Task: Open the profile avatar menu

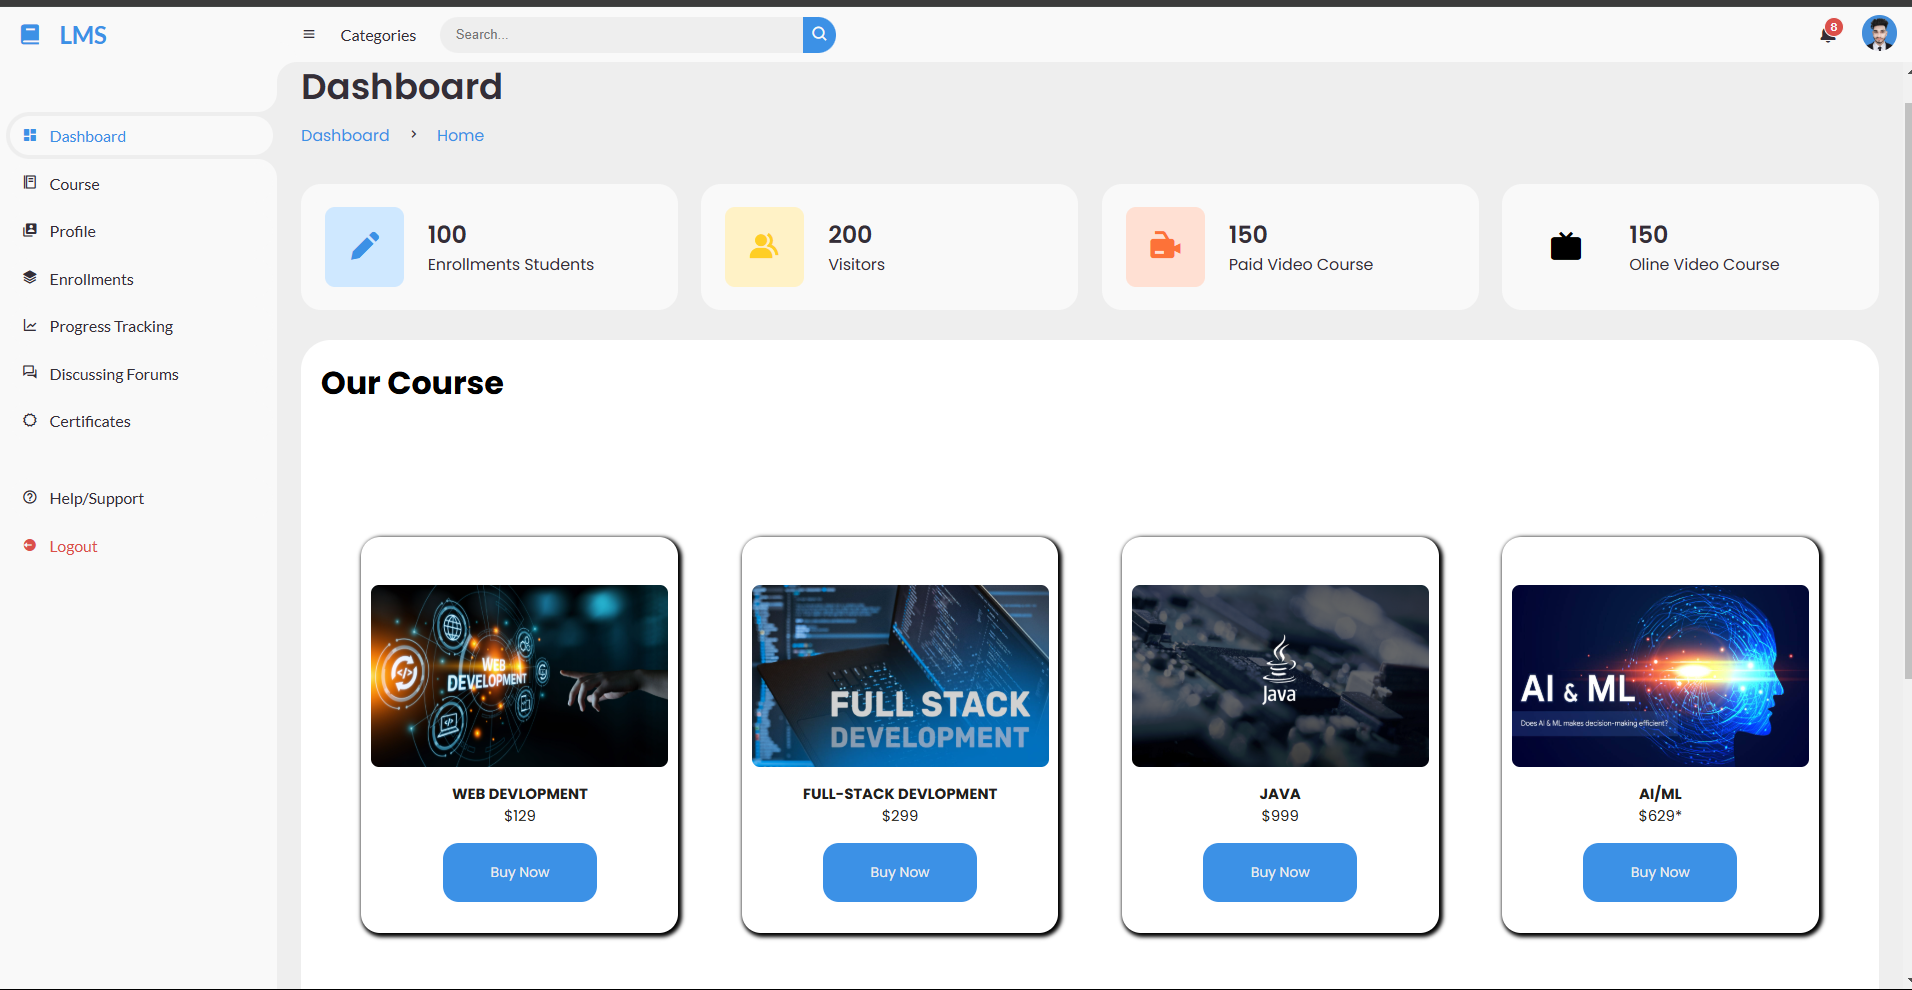Action: [x=1879, y=33]
